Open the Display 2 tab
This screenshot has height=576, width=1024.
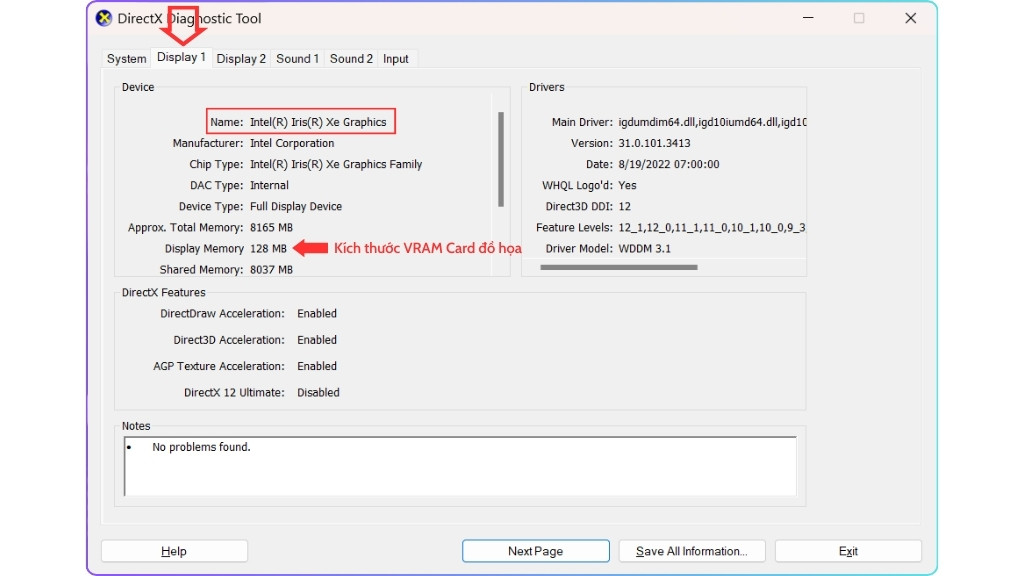[240, 58]
